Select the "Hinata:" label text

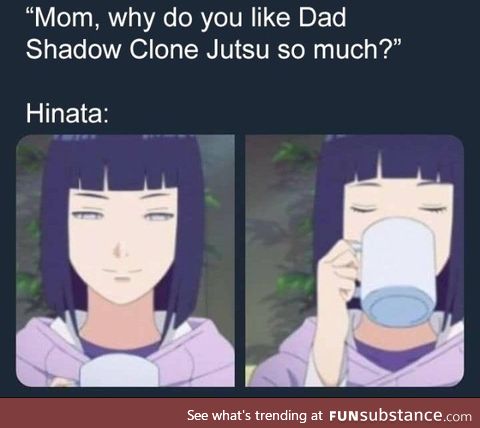pyautogui.click(x=67, y=113)
